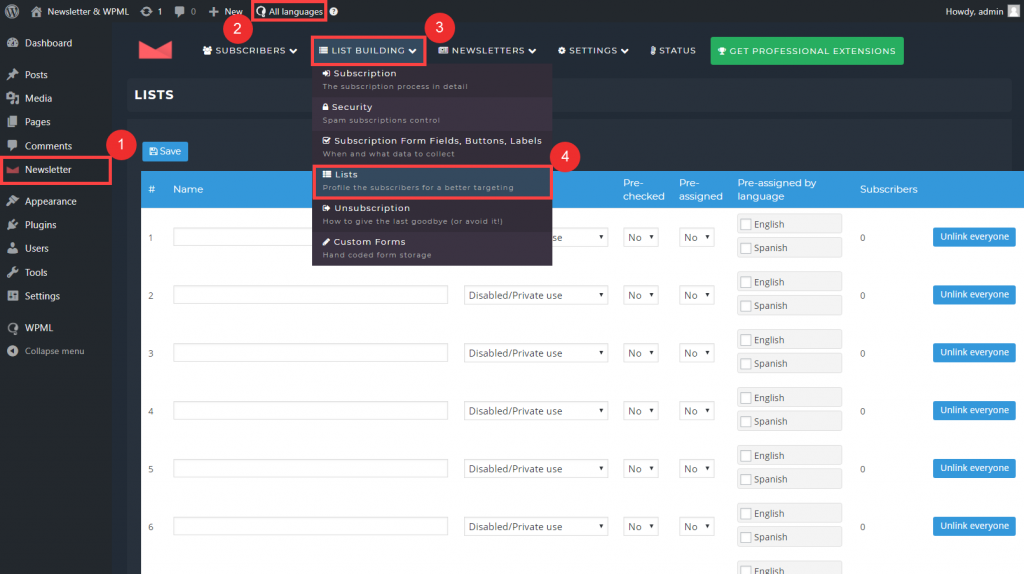Click Unlink everyone for list 4

[x=974, y=410]
